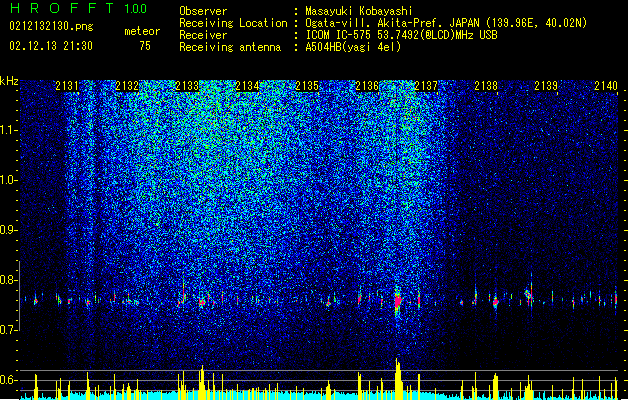
Task: Click the 1.1 kHz axis label
Action: click(x=8, y=130)
